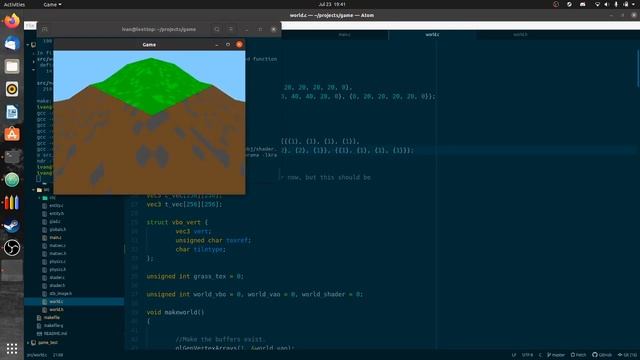Screen dimensions: 640x360
Task: Open the Git changes panel in status bar
Action: (x=627, y=355)
